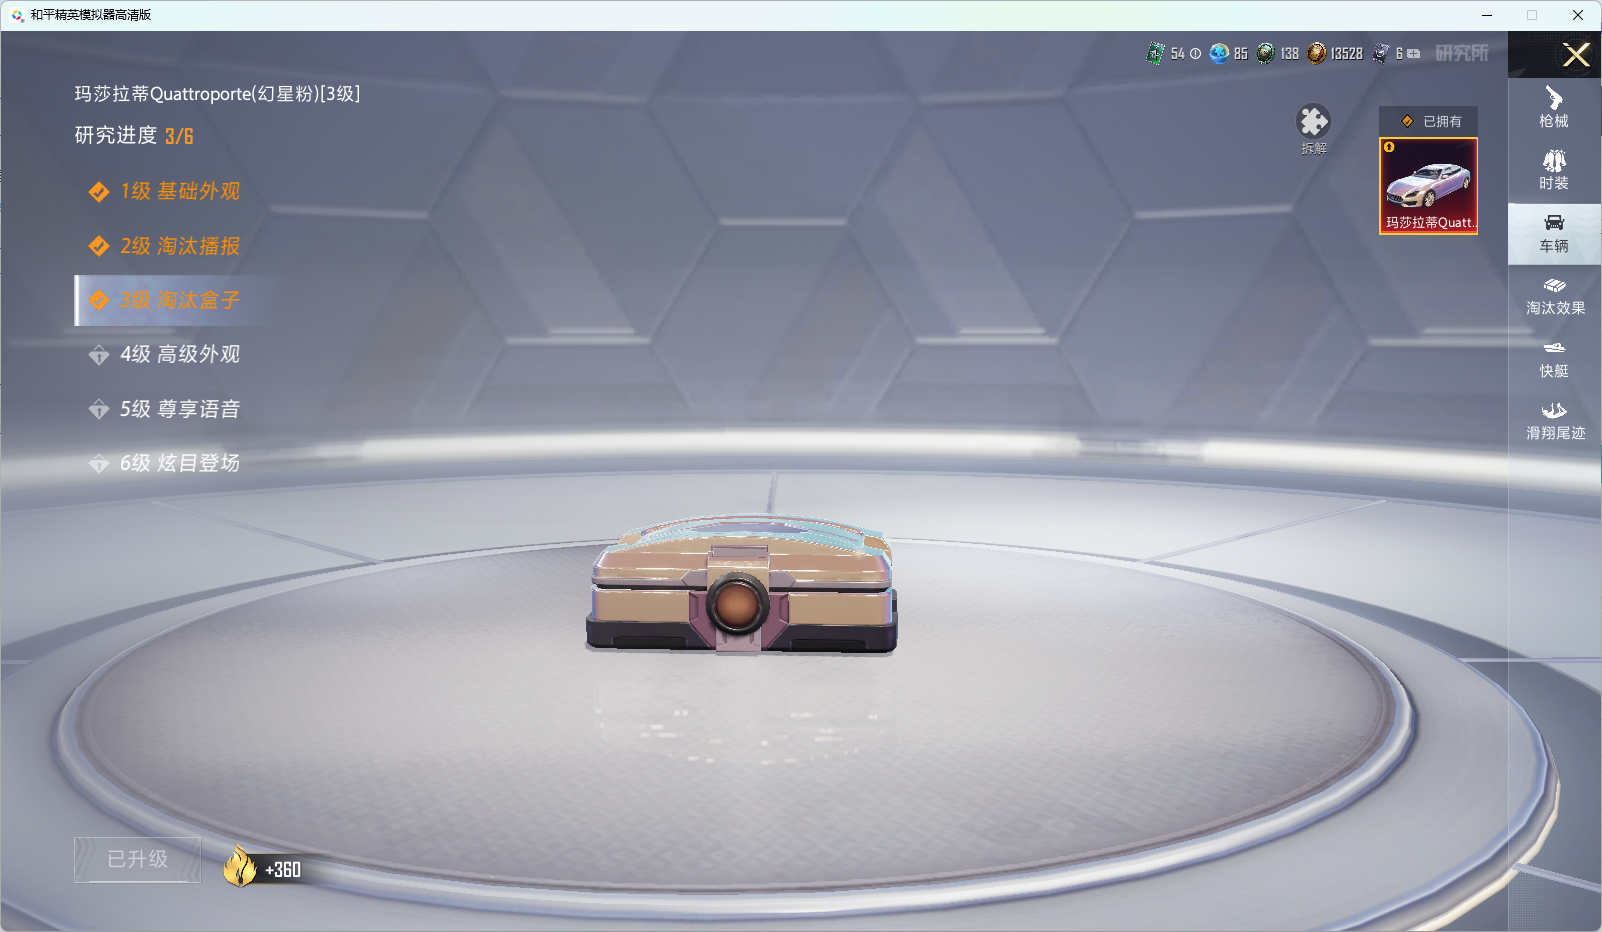Click the 已升级 button
This screenshot has height=932, width=1602.
(138, 859)
